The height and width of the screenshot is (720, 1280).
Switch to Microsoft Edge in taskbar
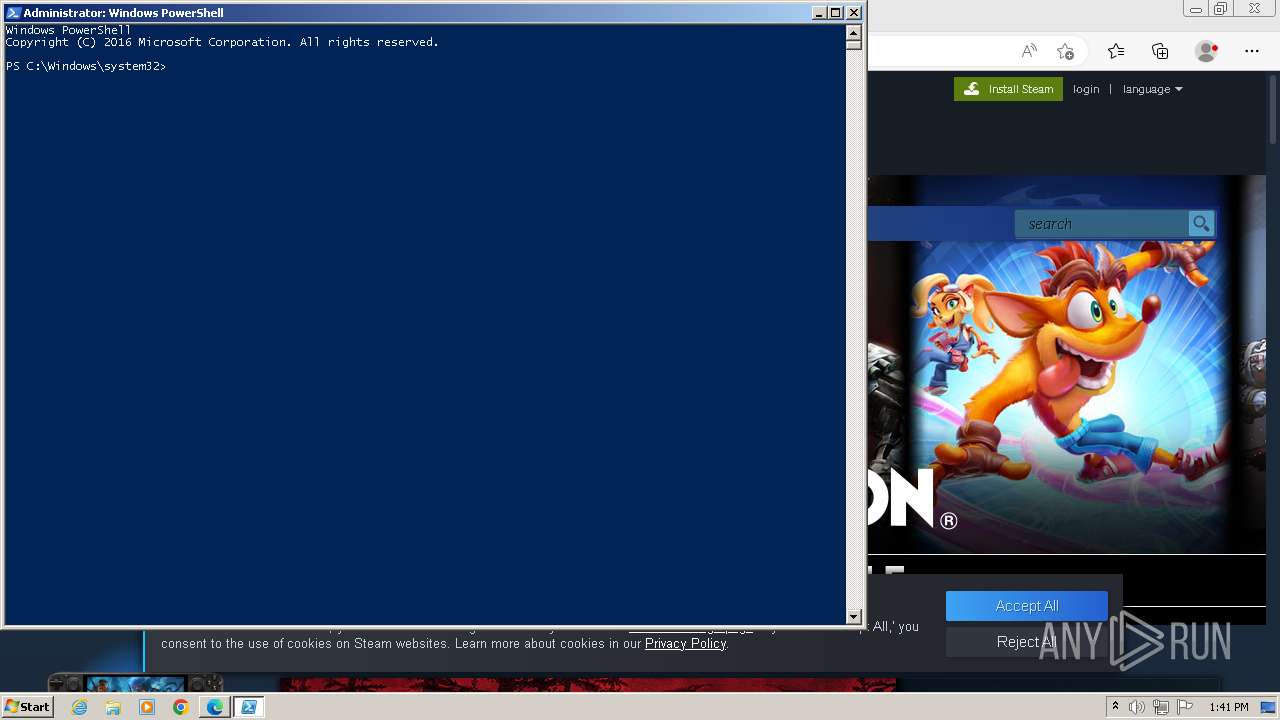[214, 707]
